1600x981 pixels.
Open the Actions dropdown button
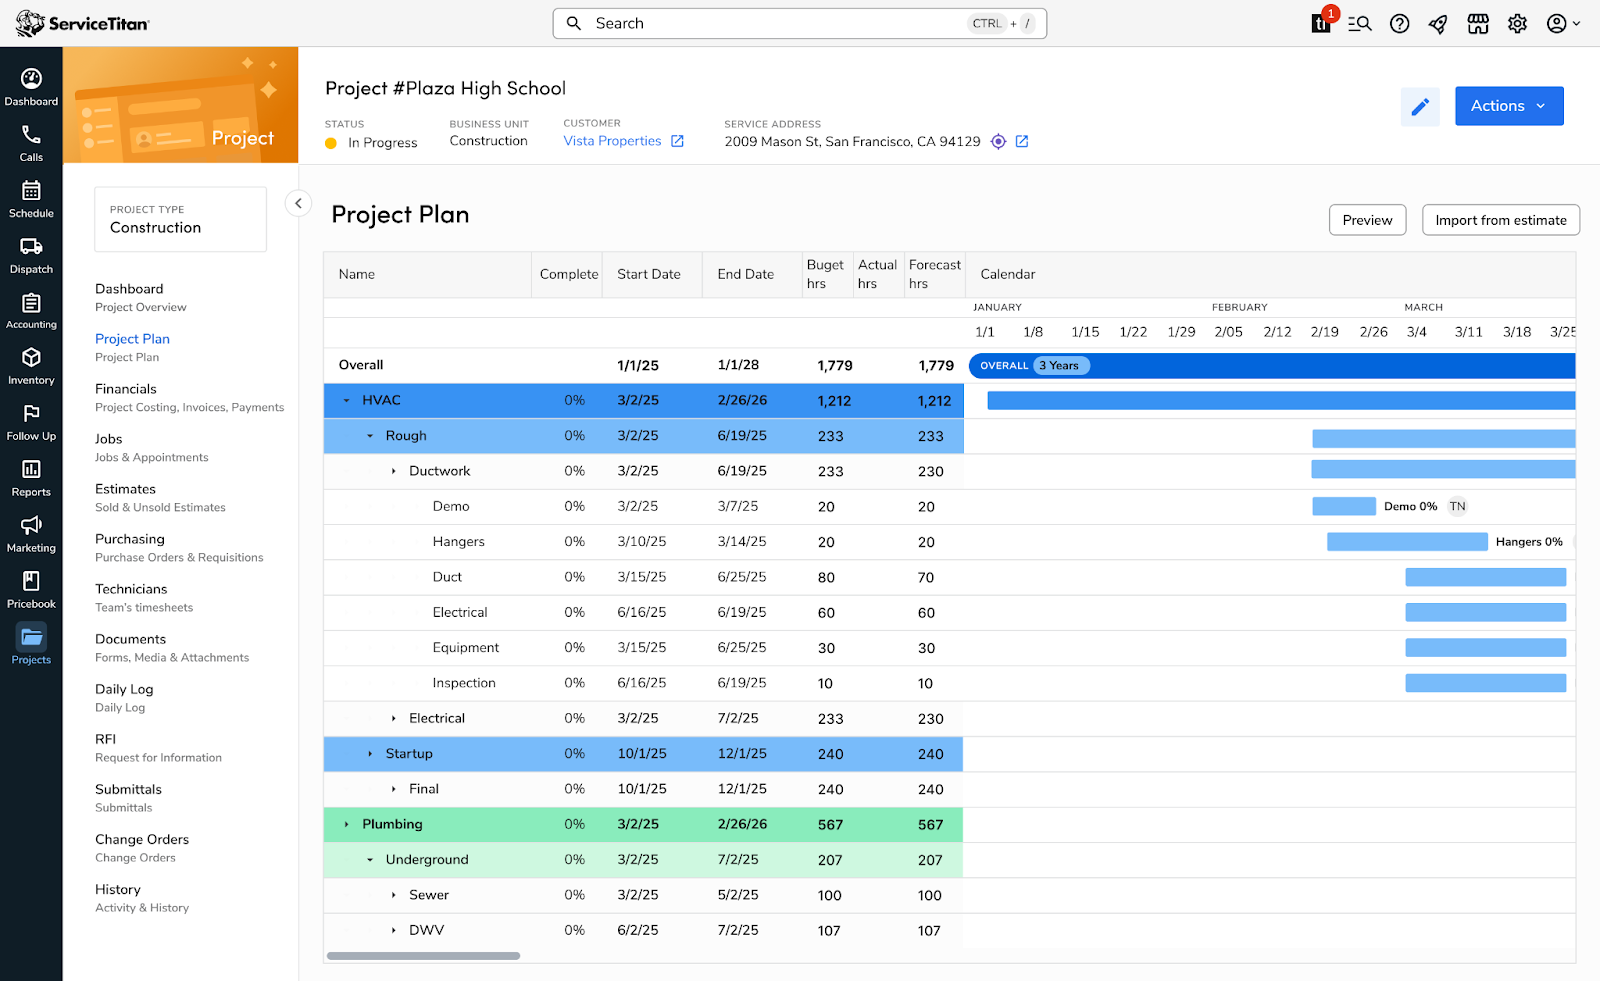(1509, 106)
